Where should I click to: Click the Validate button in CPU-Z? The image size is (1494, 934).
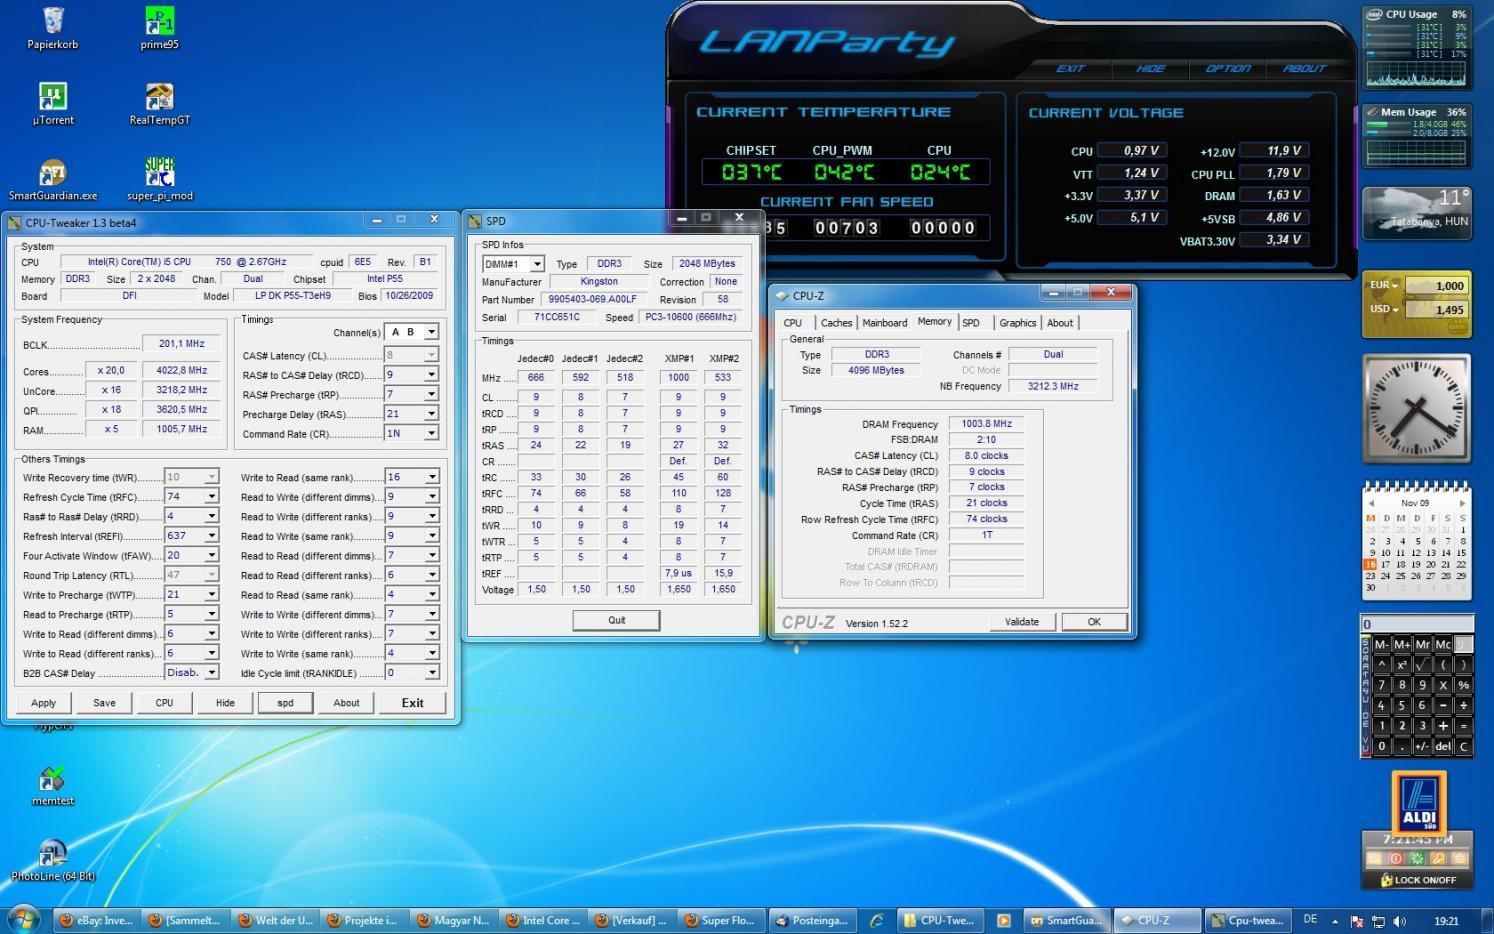(1022, 622)
